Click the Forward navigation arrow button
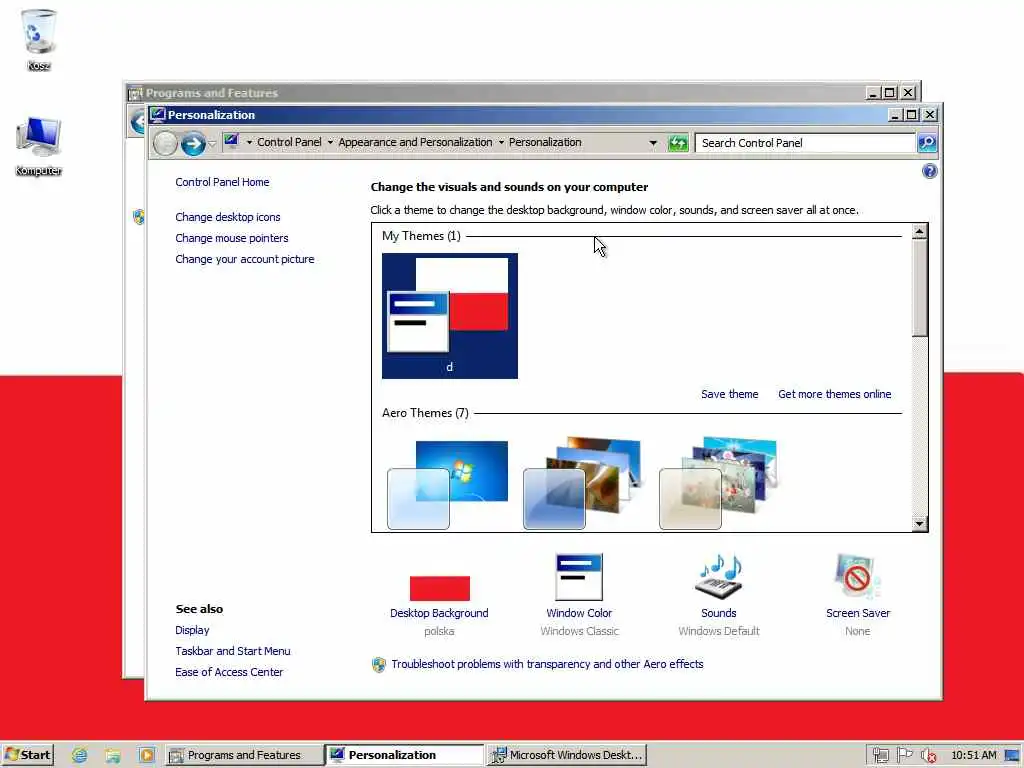This screenshot has height=768, width=1024. point(193,143)
